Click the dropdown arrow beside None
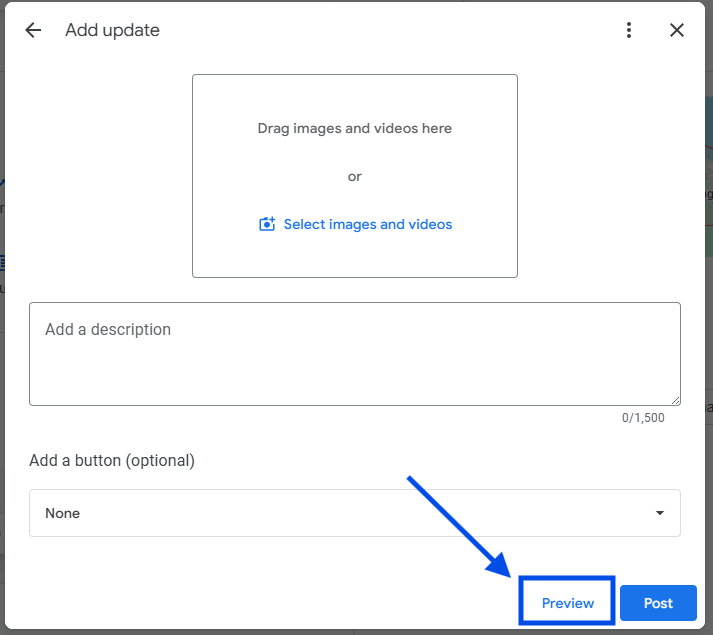The width and height of the screenshot is (713, 635). 660,513
